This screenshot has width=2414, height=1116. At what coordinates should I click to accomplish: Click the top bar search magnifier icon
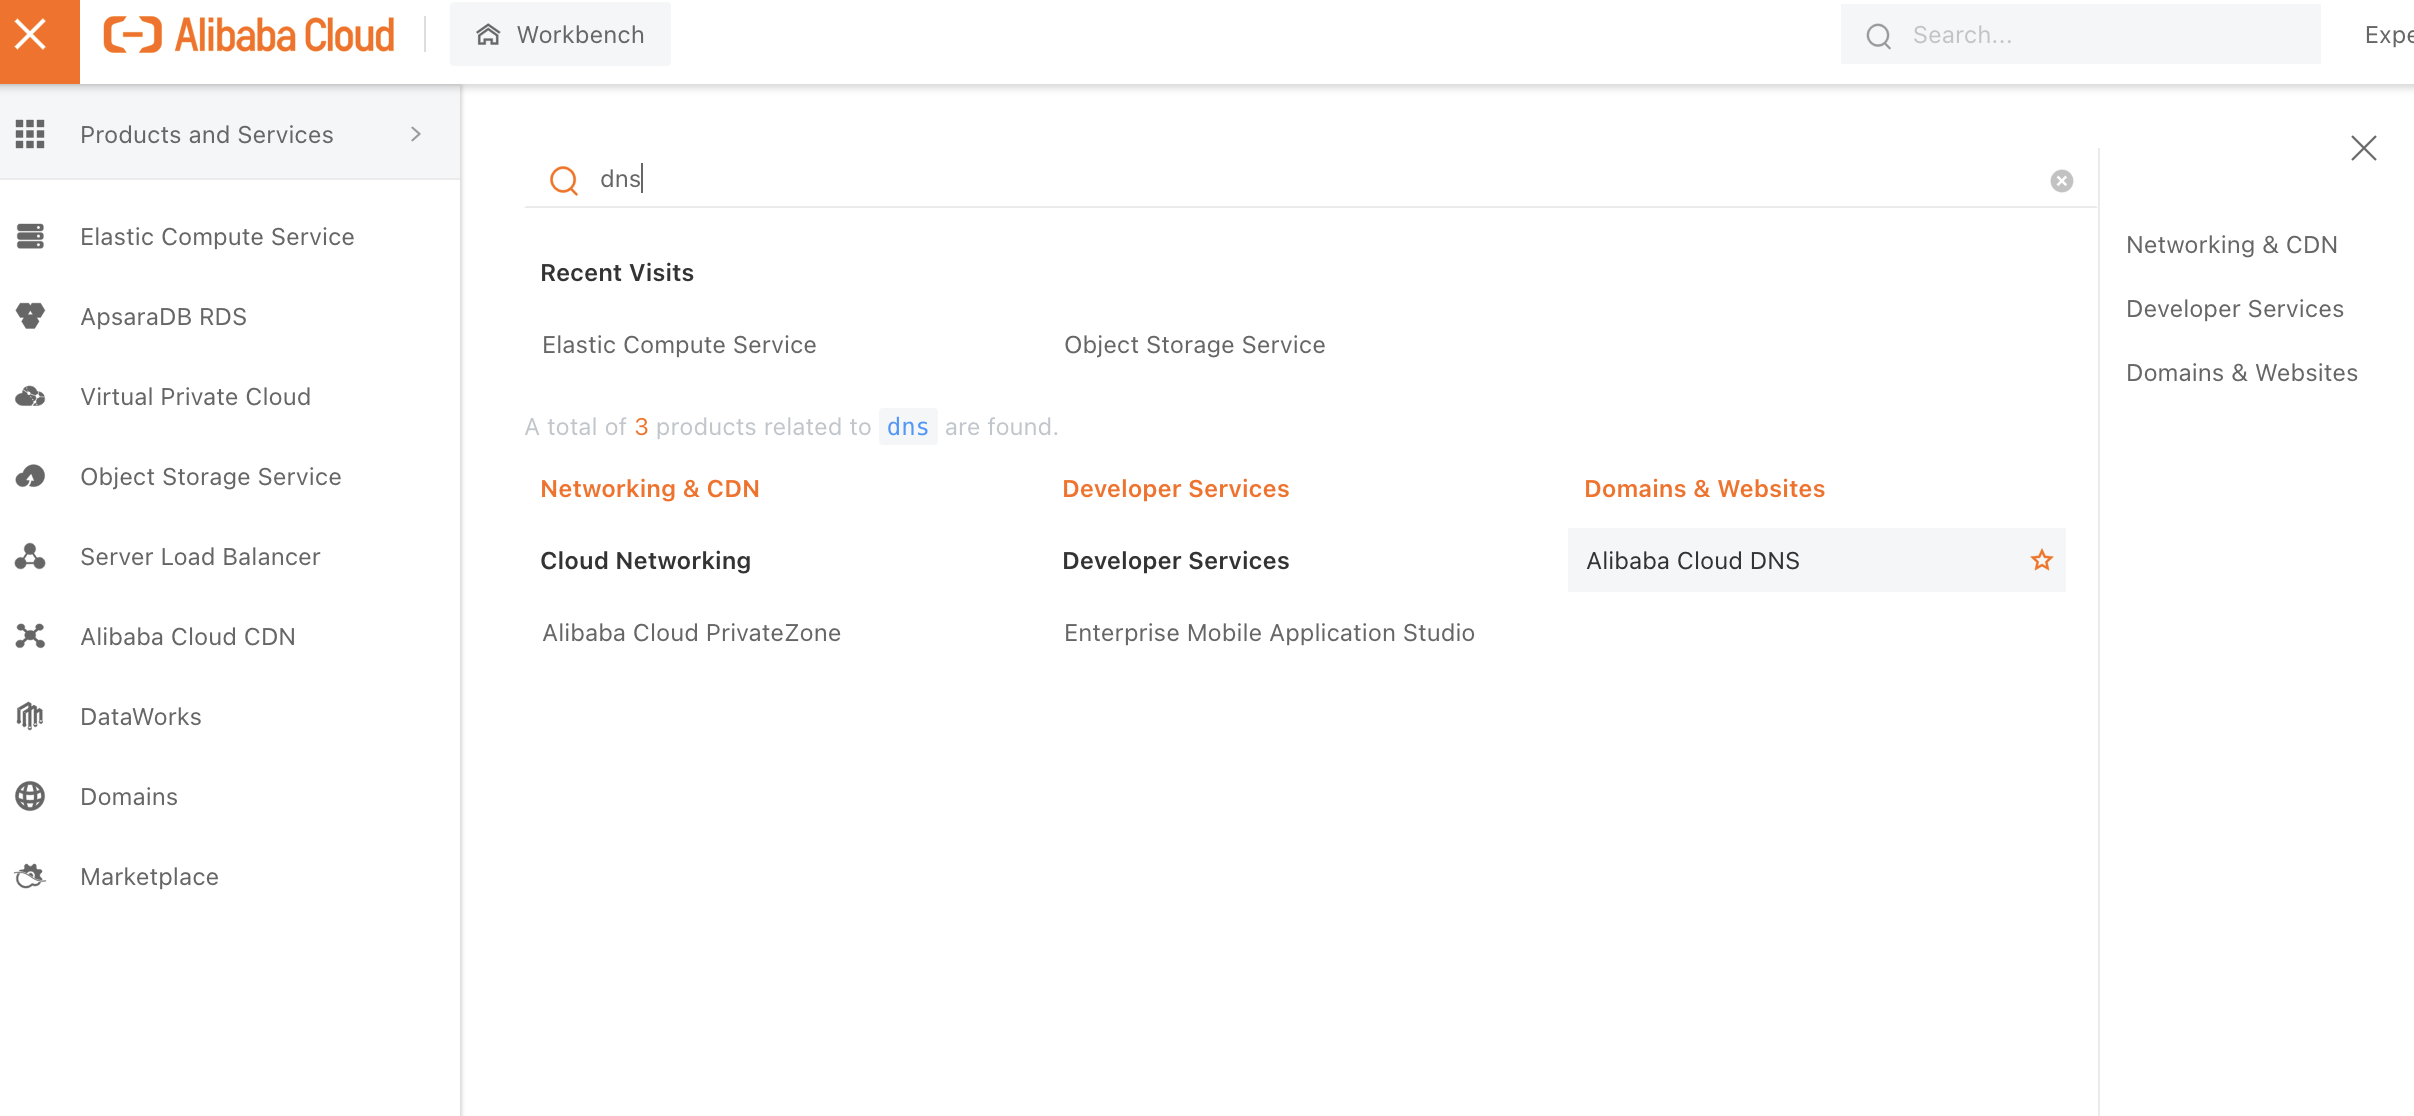pos(1879,36)
